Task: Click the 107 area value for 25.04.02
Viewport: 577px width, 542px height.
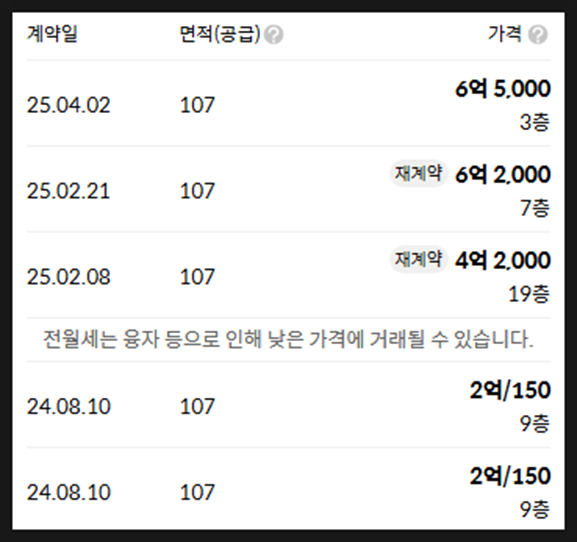Action: [197, 105]
